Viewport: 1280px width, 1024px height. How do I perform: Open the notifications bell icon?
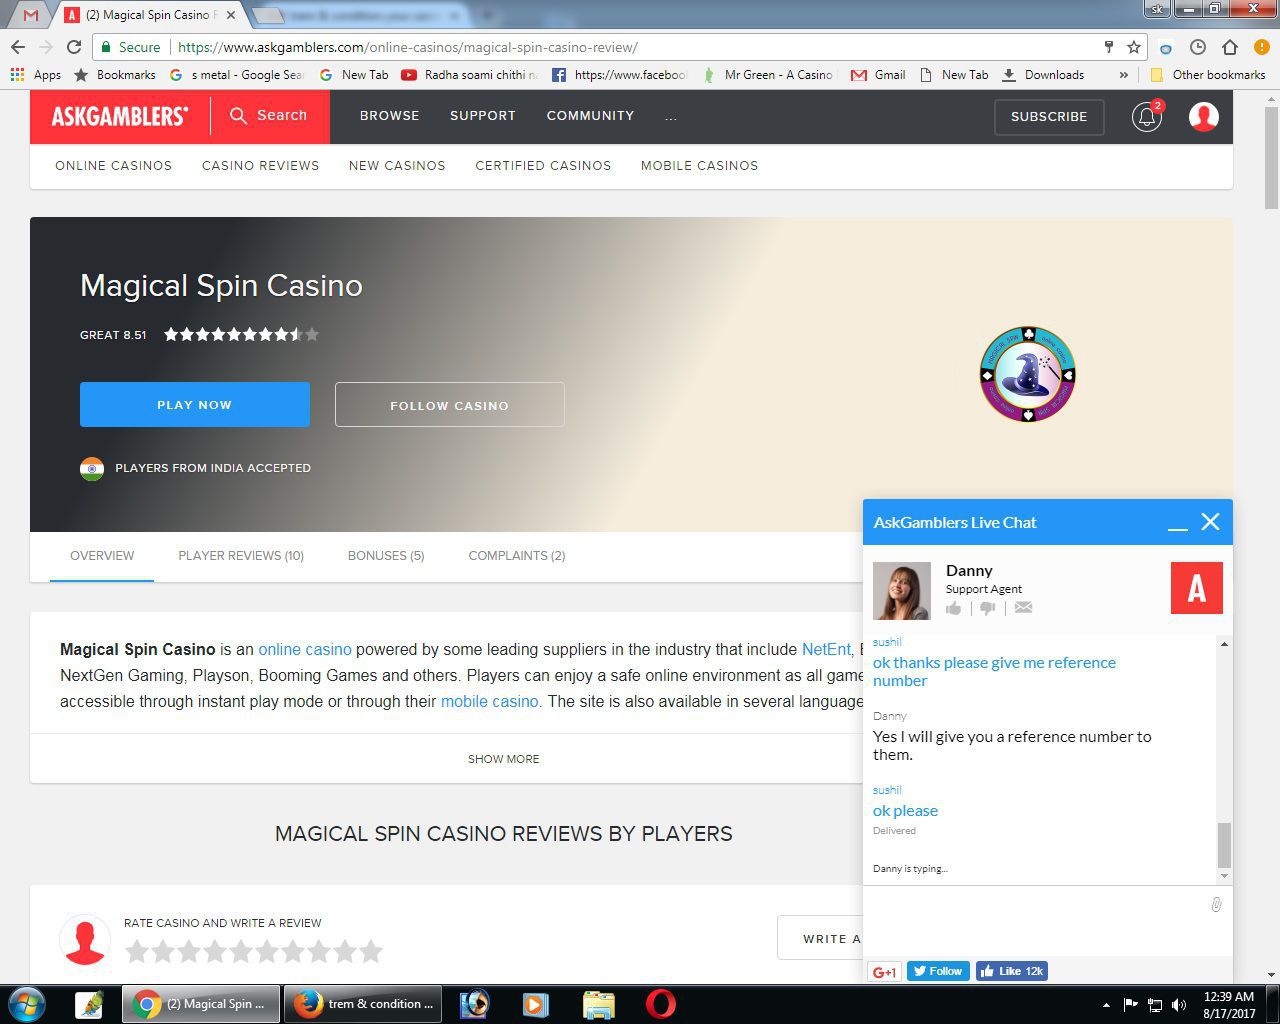click(x=1146, y=116)
